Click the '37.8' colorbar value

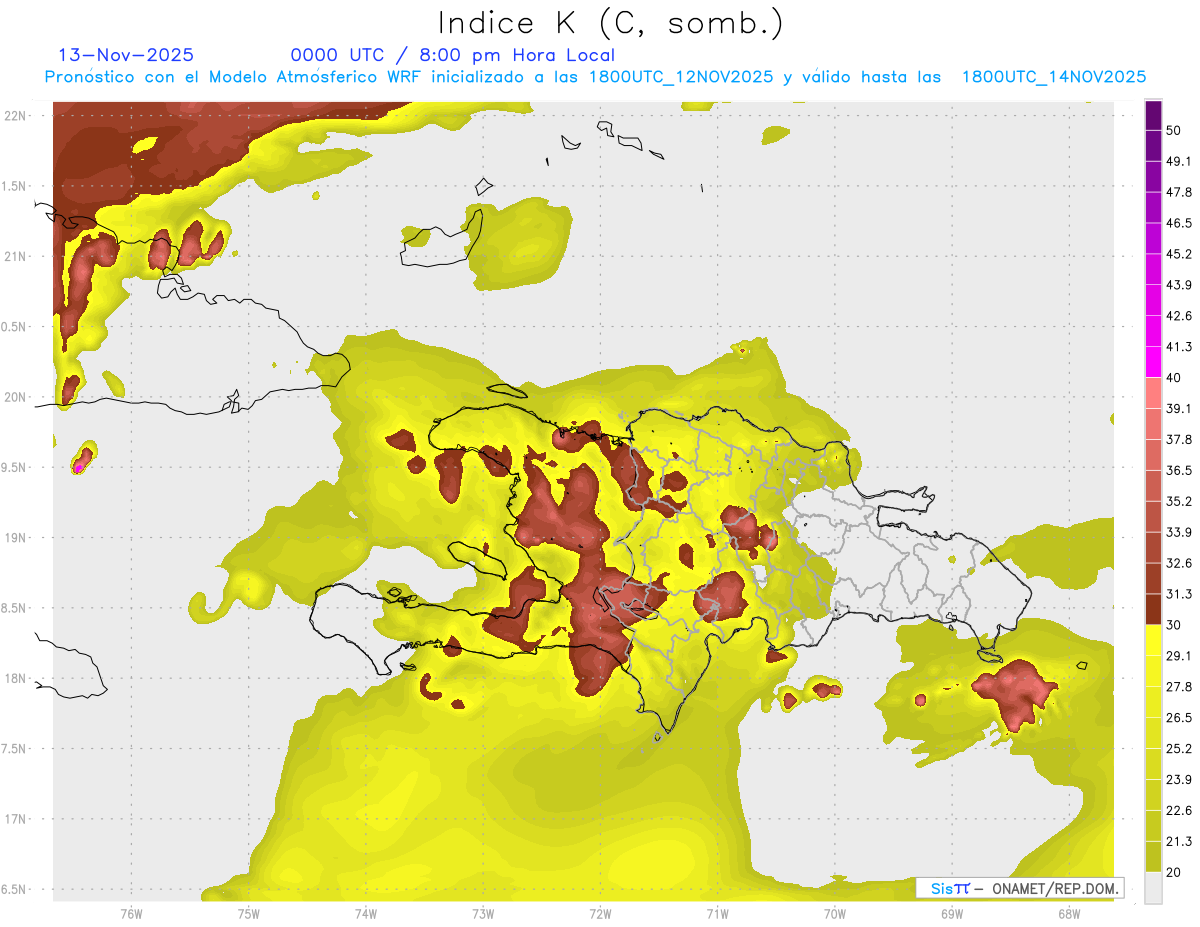tap(1179, 439)
